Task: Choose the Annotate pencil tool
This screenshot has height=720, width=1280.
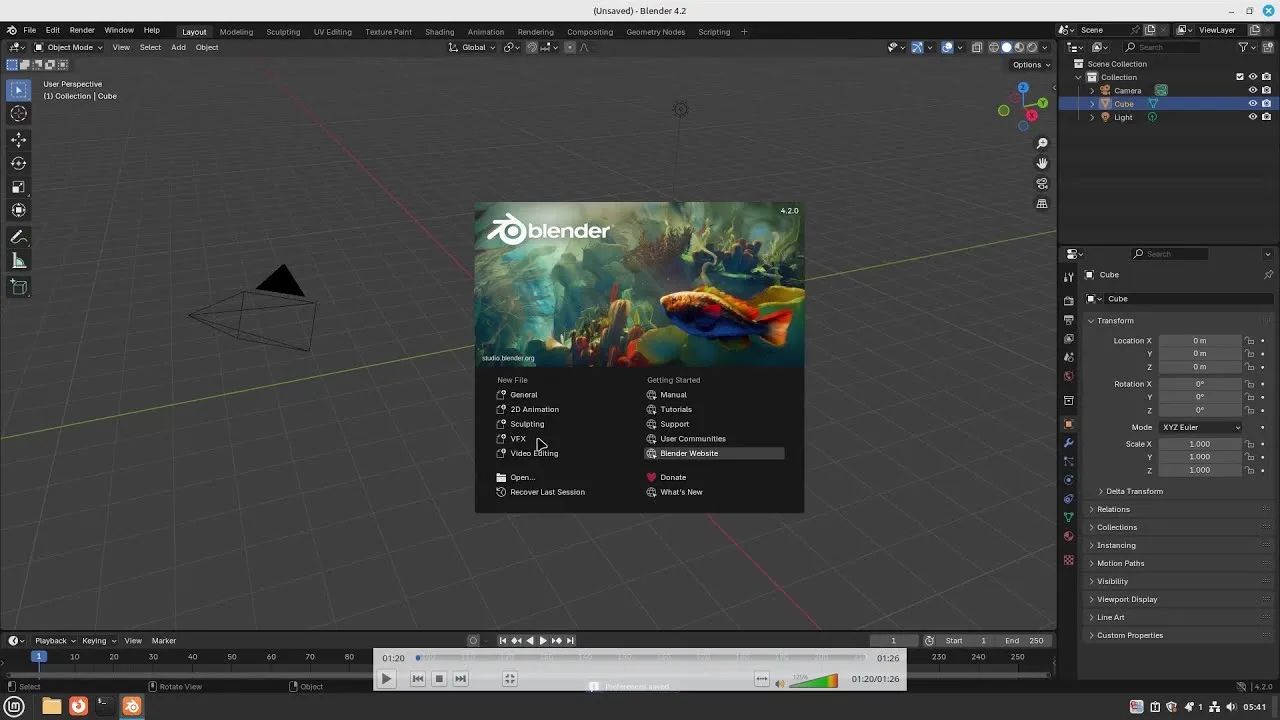Action: click(18, 237)
